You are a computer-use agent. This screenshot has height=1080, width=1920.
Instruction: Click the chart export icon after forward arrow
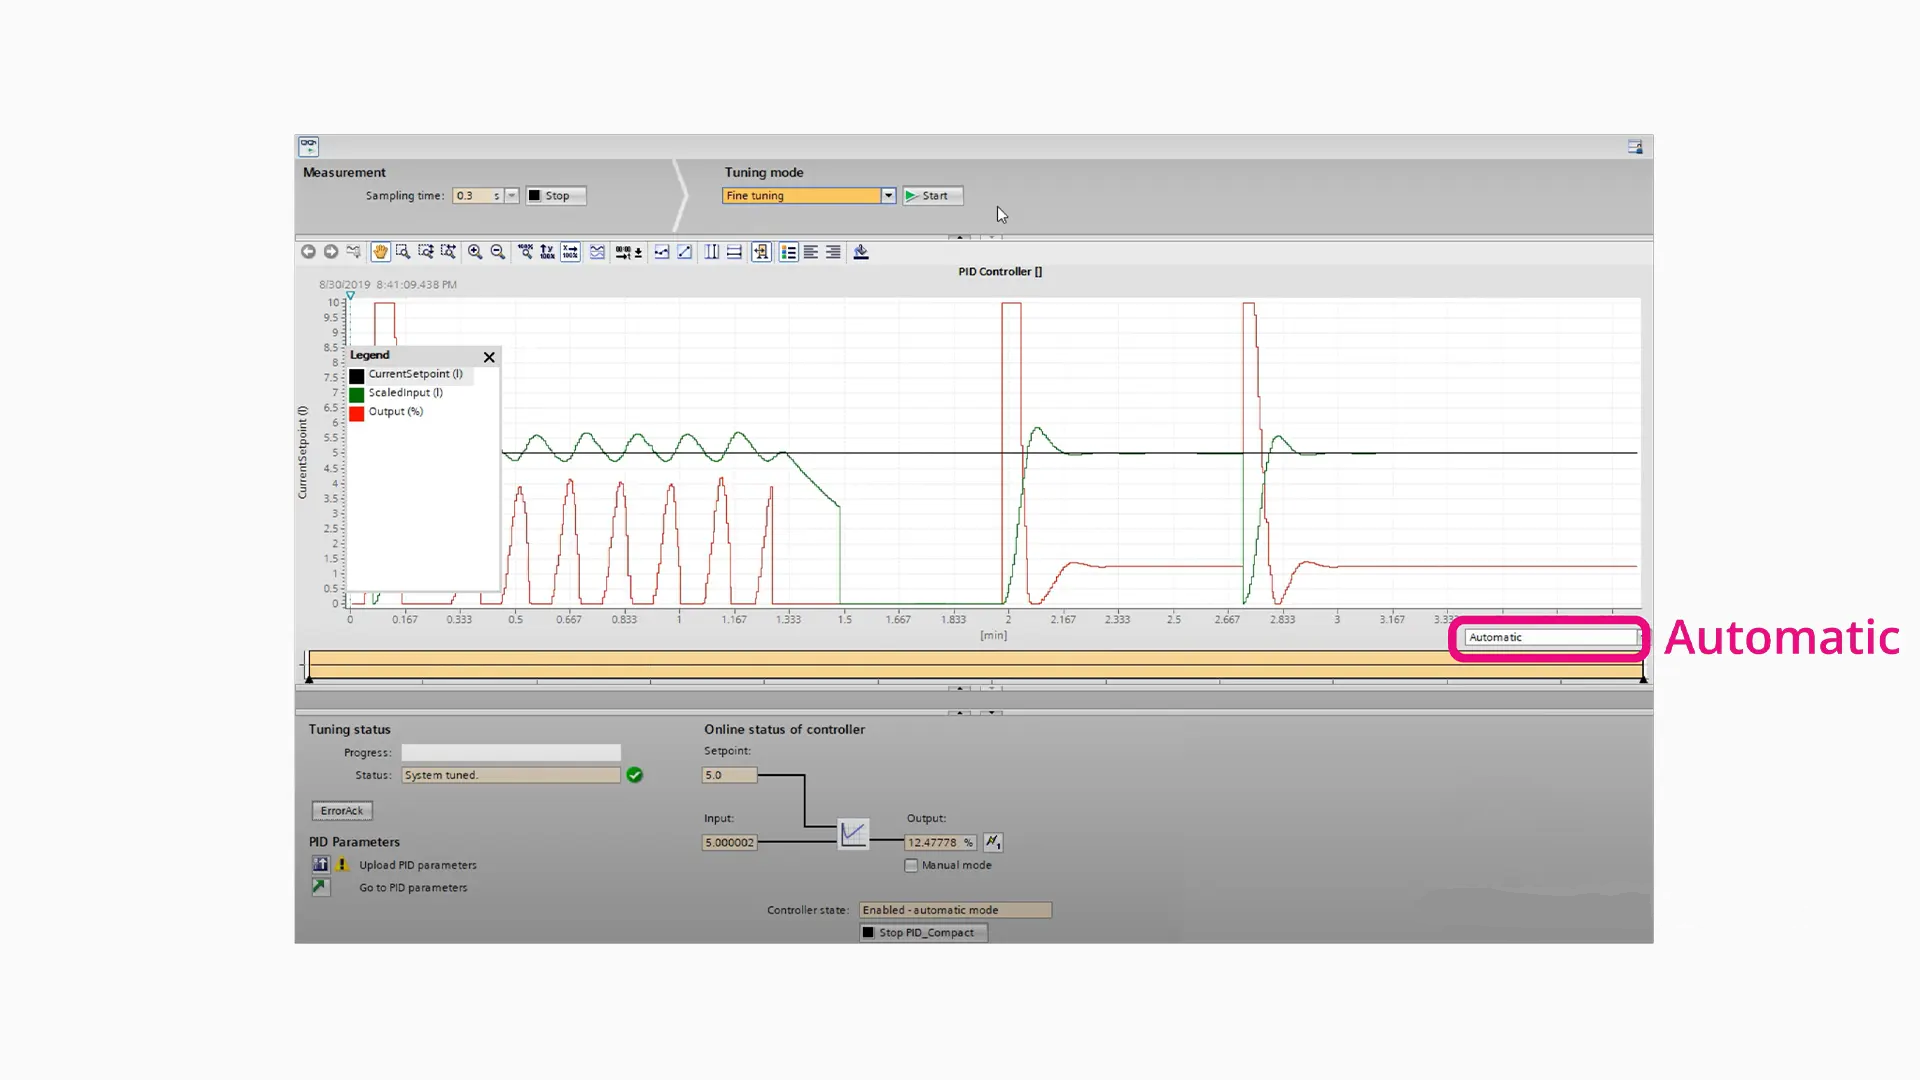coord(353,252)
